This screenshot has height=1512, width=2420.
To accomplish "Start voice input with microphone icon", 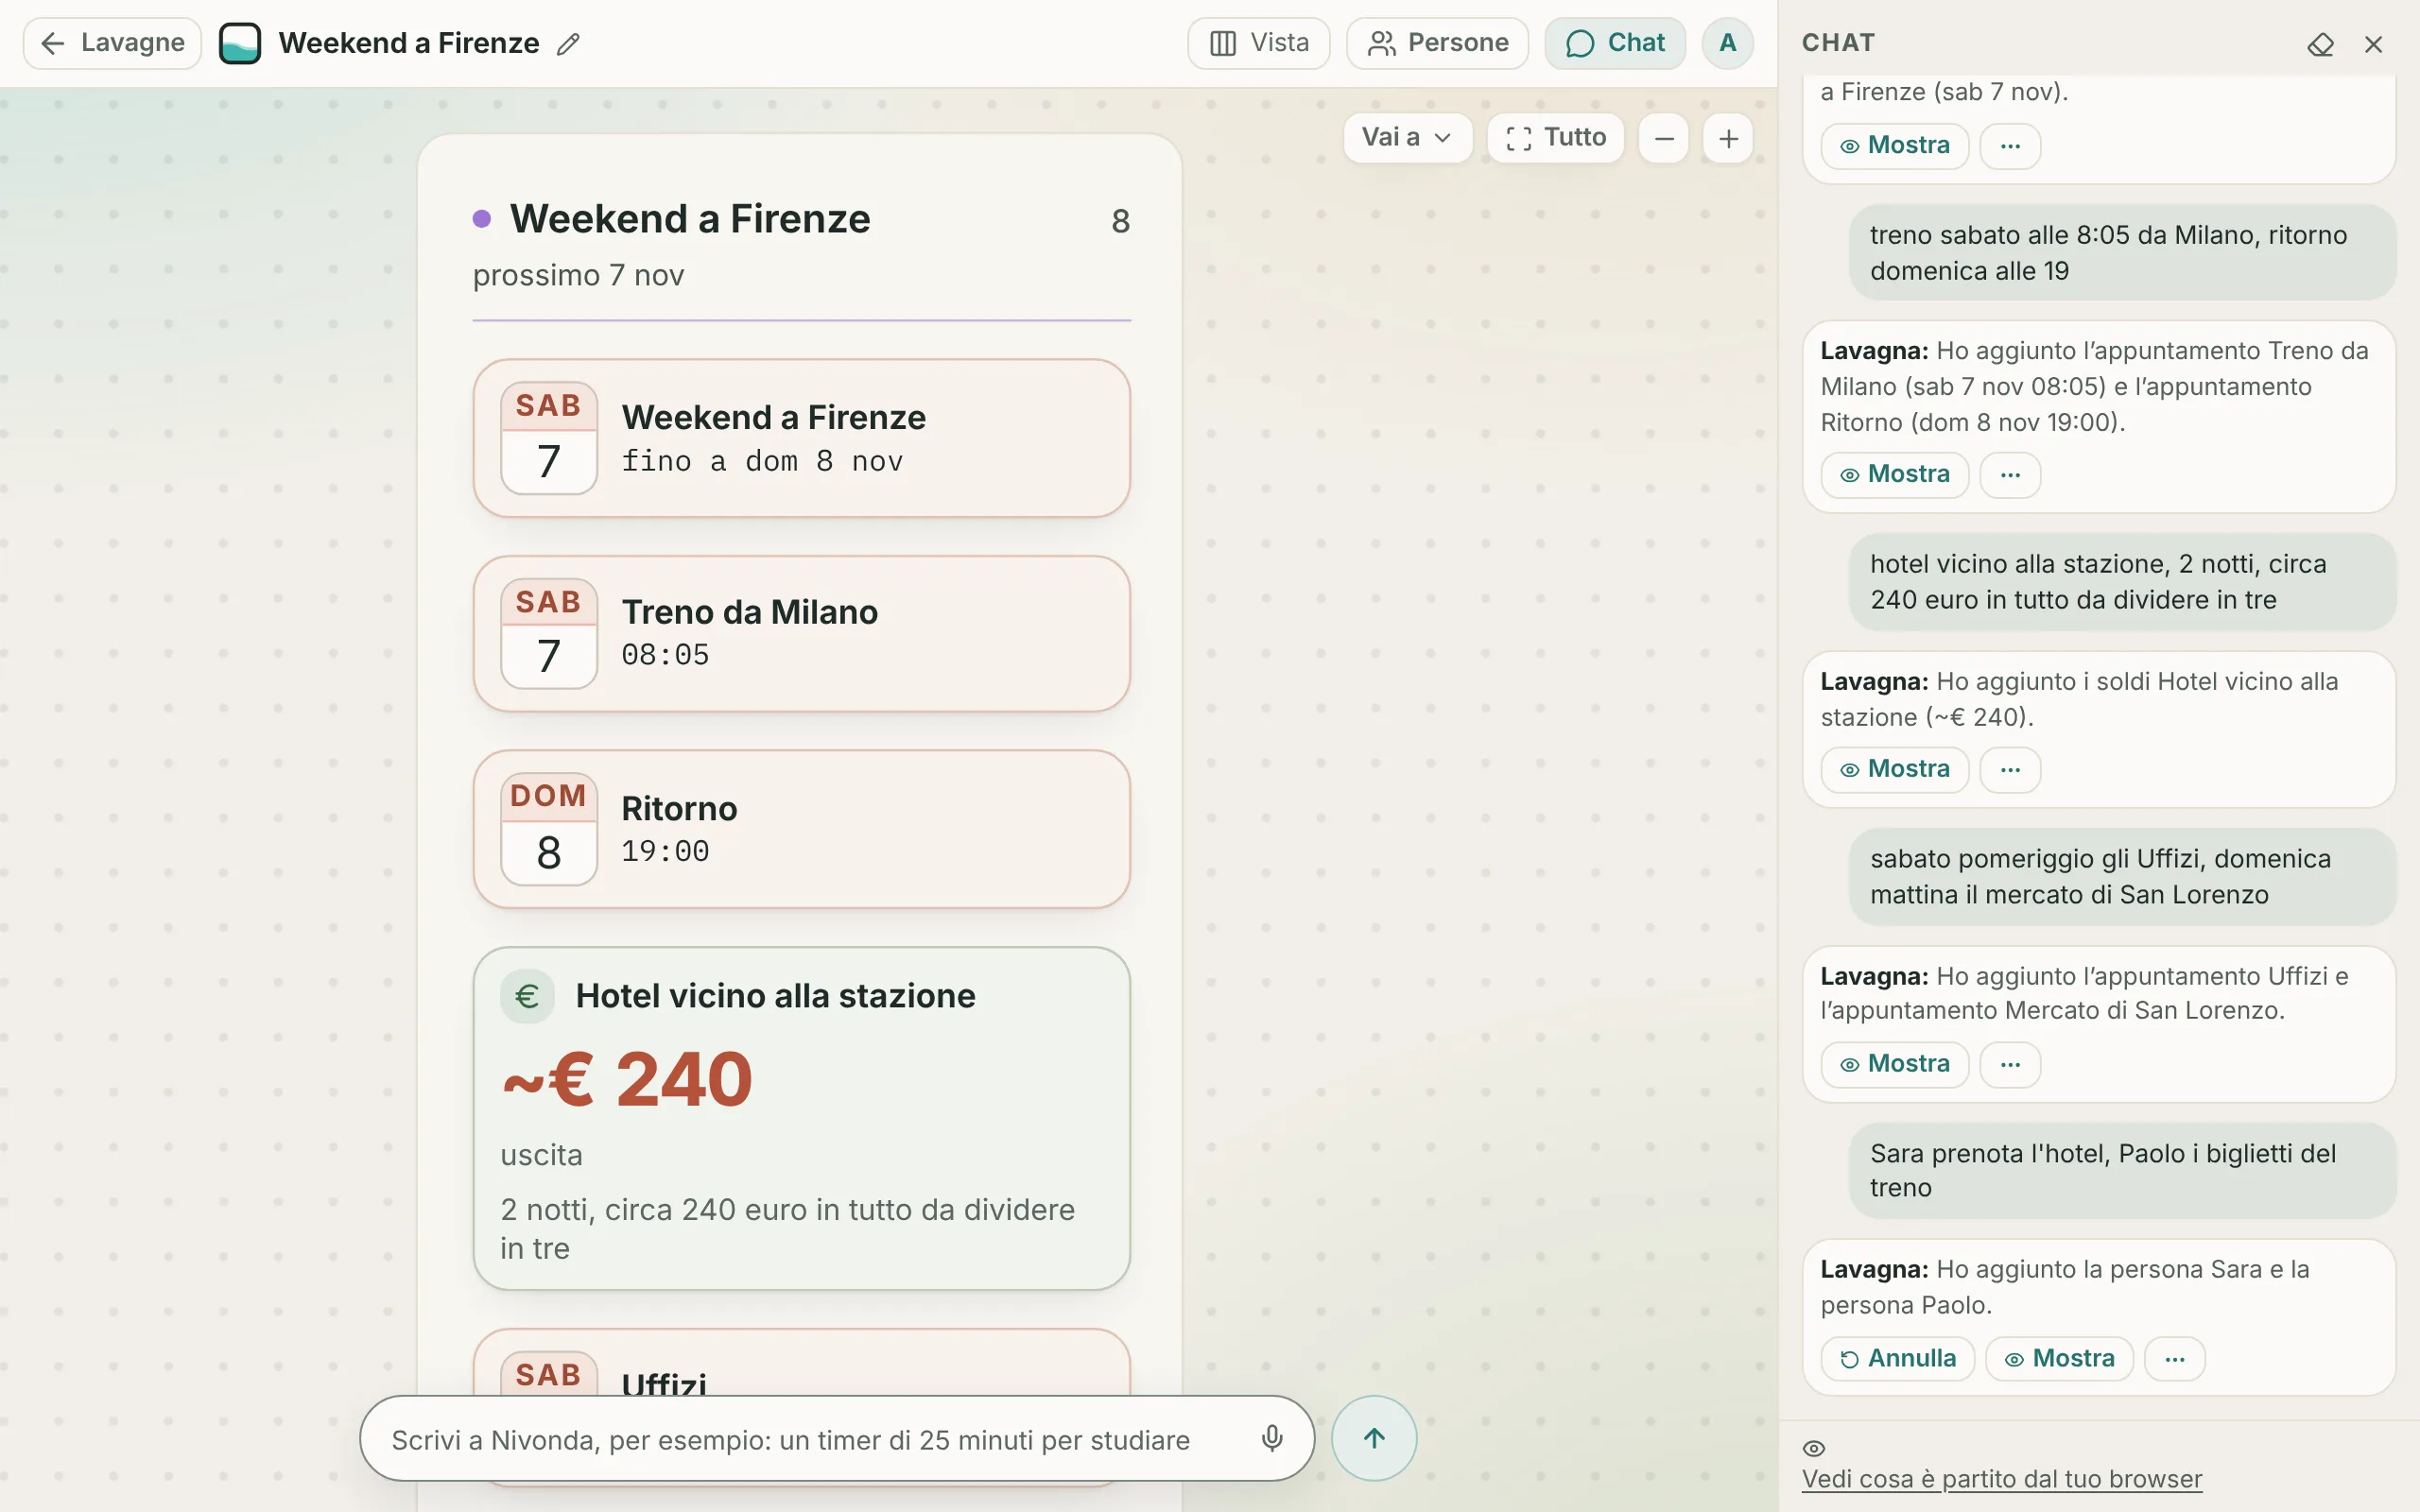I will pyautogui.click(x=1272, y=1438).
